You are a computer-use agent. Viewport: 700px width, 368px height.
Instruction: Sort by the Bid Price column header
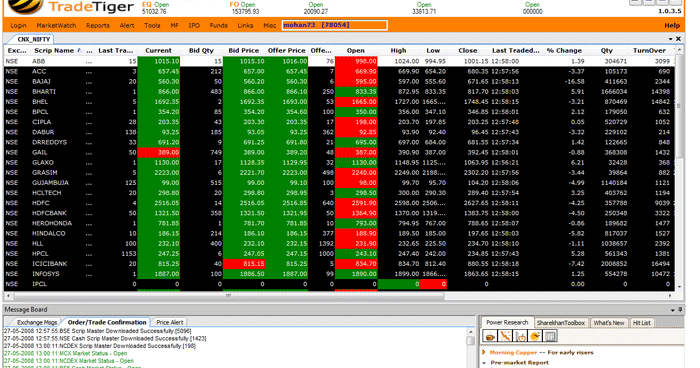(243, 50)
